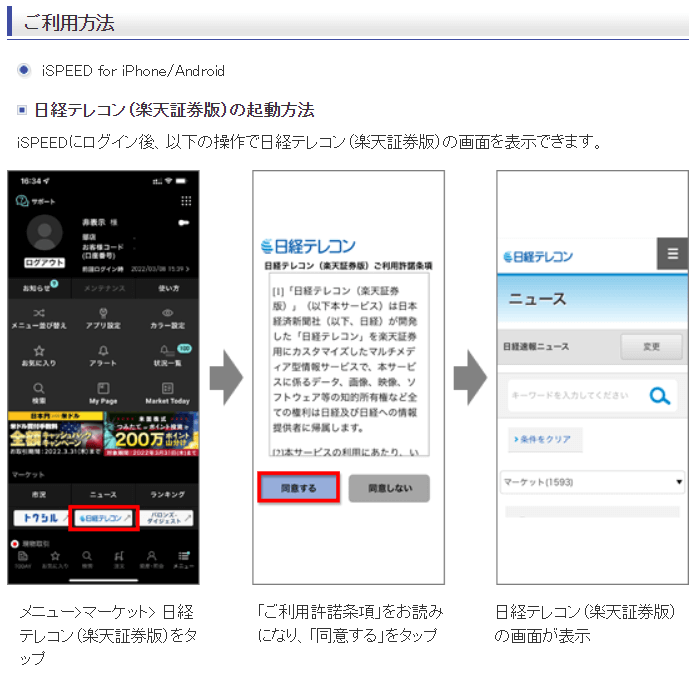Tap the お気に入り star icon in the menu grid
The height and width of the screenshot is (680, 694).
point(39,351)
